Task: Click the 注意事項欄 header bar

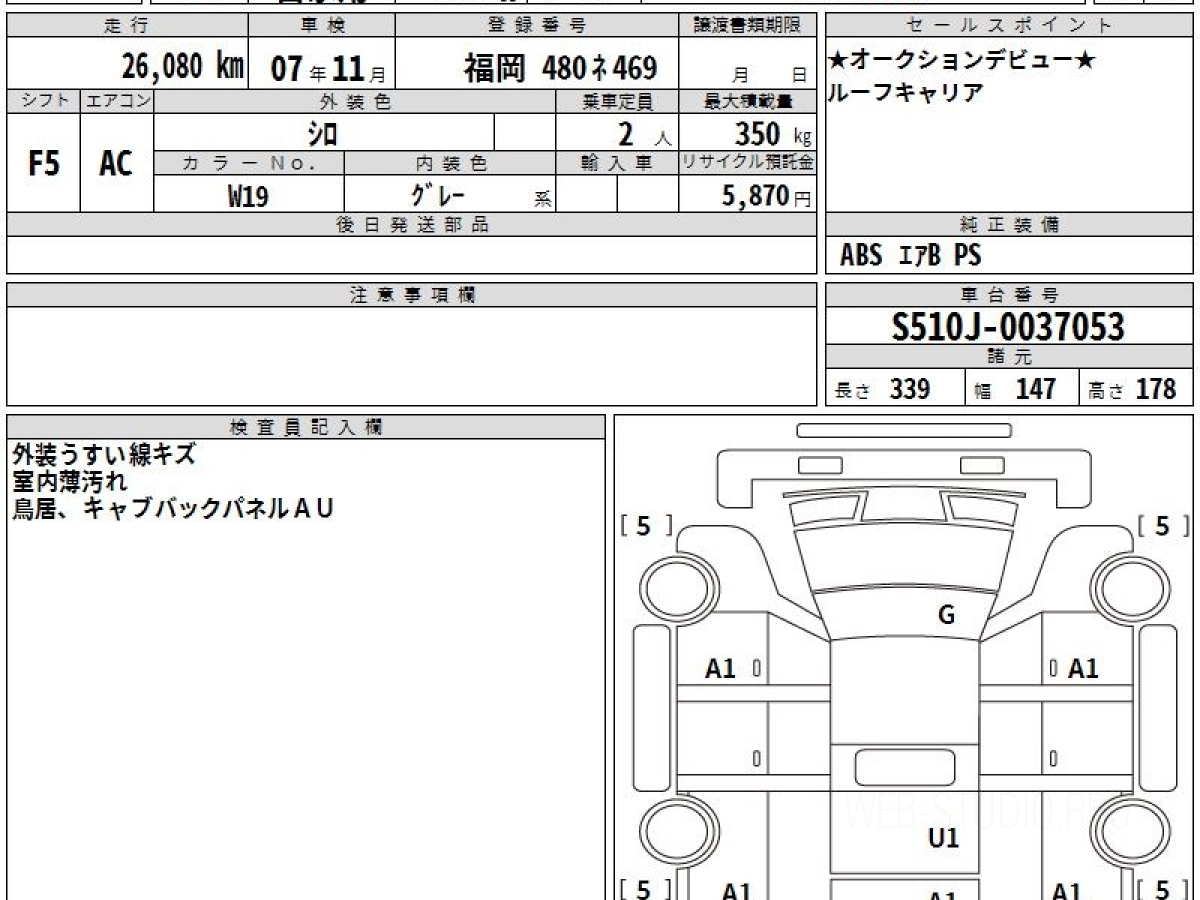Action: click(412, 295)
